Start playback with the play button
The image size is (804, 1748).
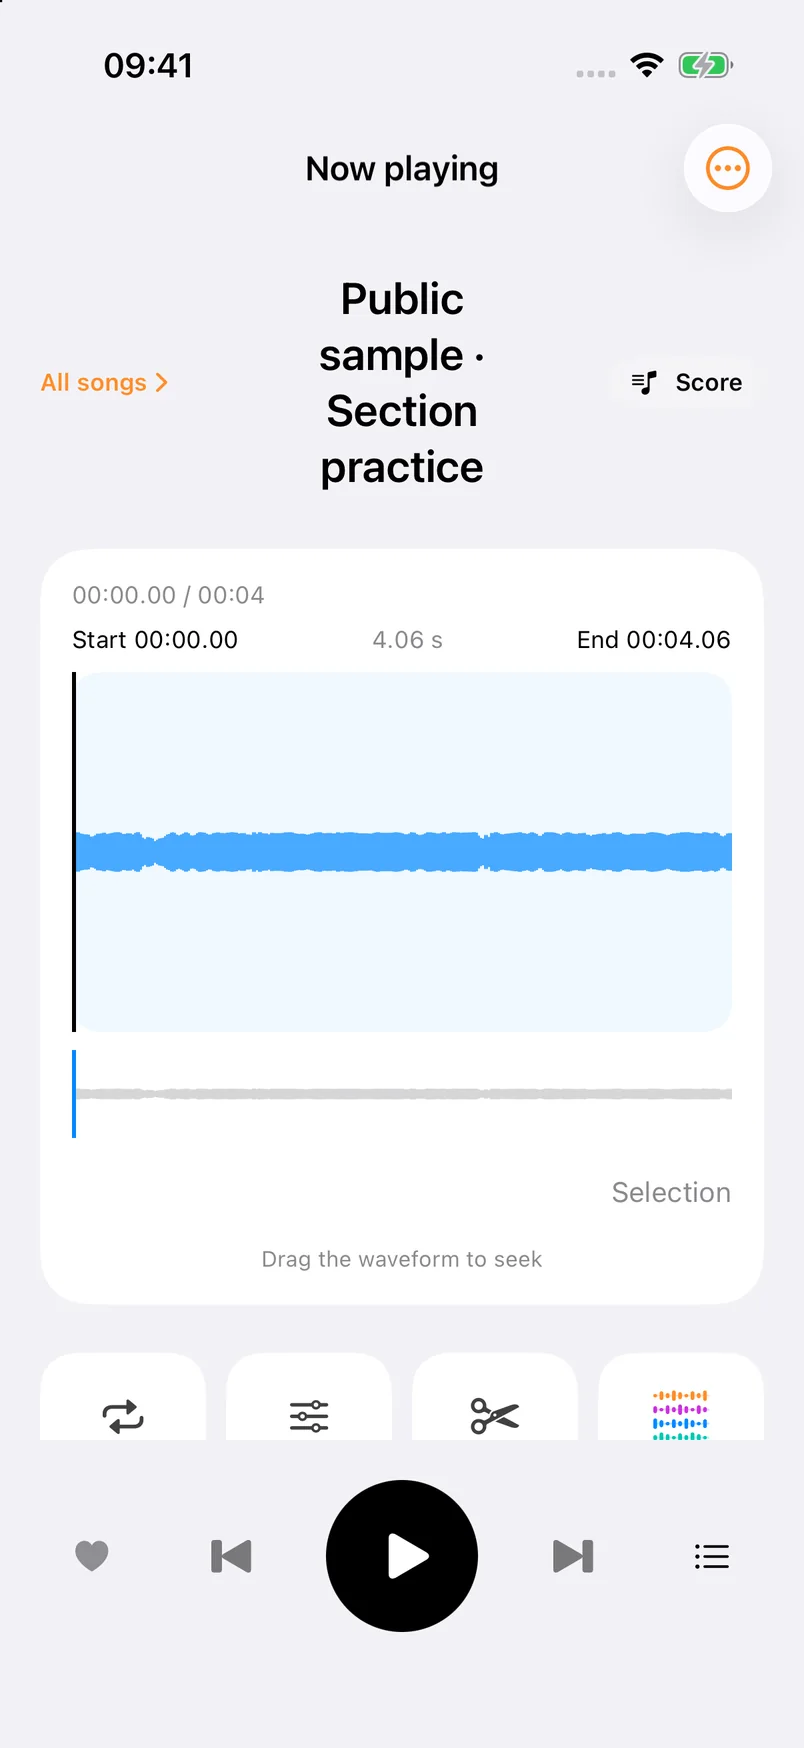[x=402, y=1556]
